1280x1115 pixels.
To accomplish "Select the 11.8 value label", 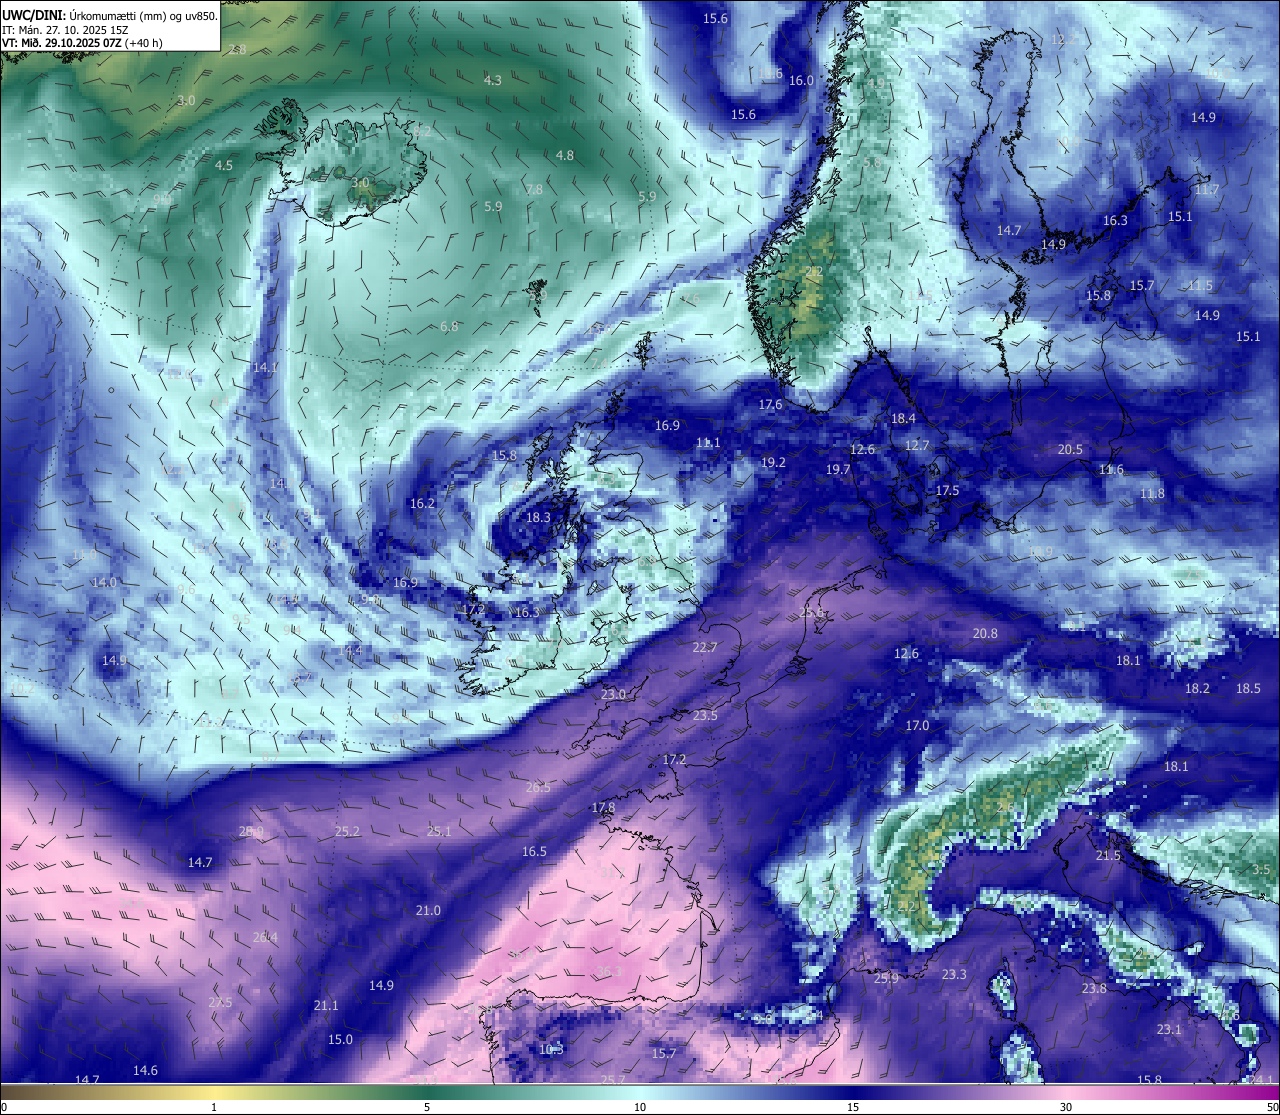I will tap(1152, 493).
